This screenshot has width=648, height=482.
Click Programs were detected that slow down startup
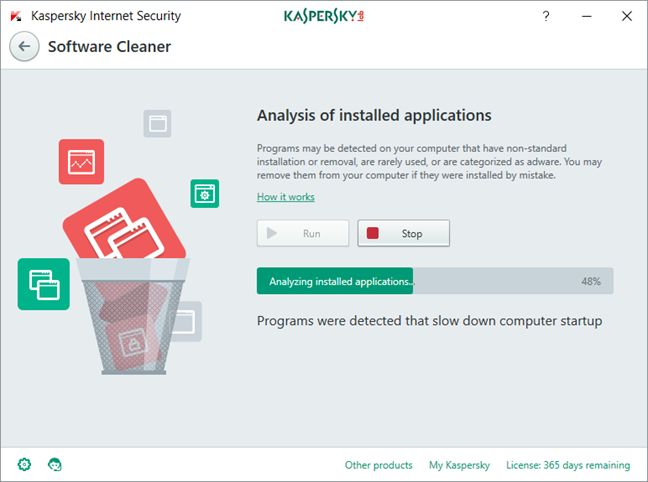(429, 321)
